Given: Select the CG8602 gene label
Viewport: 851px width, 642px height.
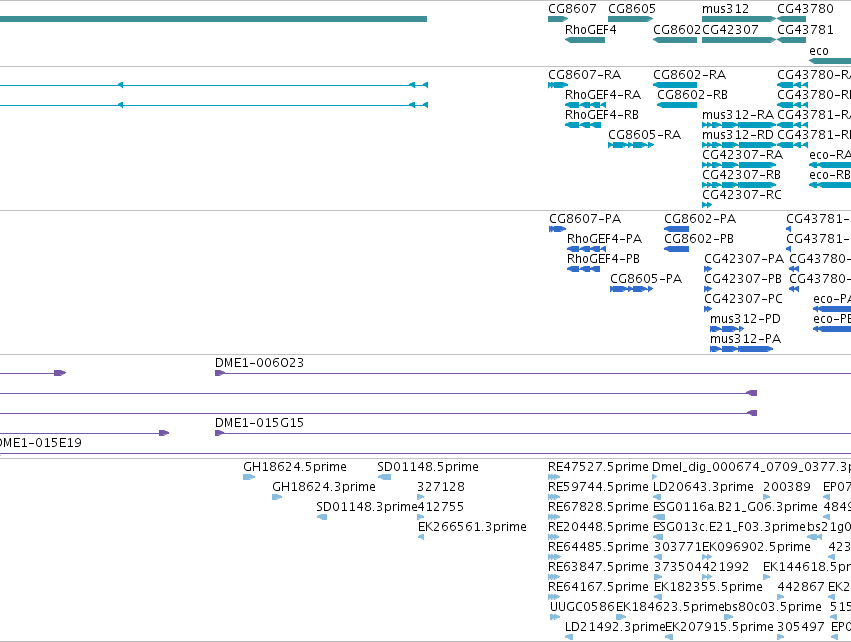Looking at the screenshot, I should coord(677,30).
